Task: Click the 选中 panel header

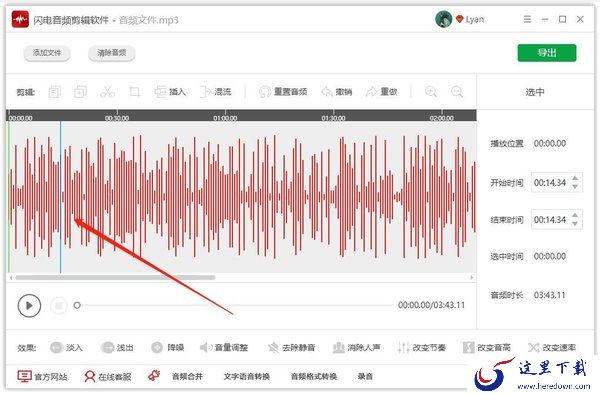Action: coord(535,92)
